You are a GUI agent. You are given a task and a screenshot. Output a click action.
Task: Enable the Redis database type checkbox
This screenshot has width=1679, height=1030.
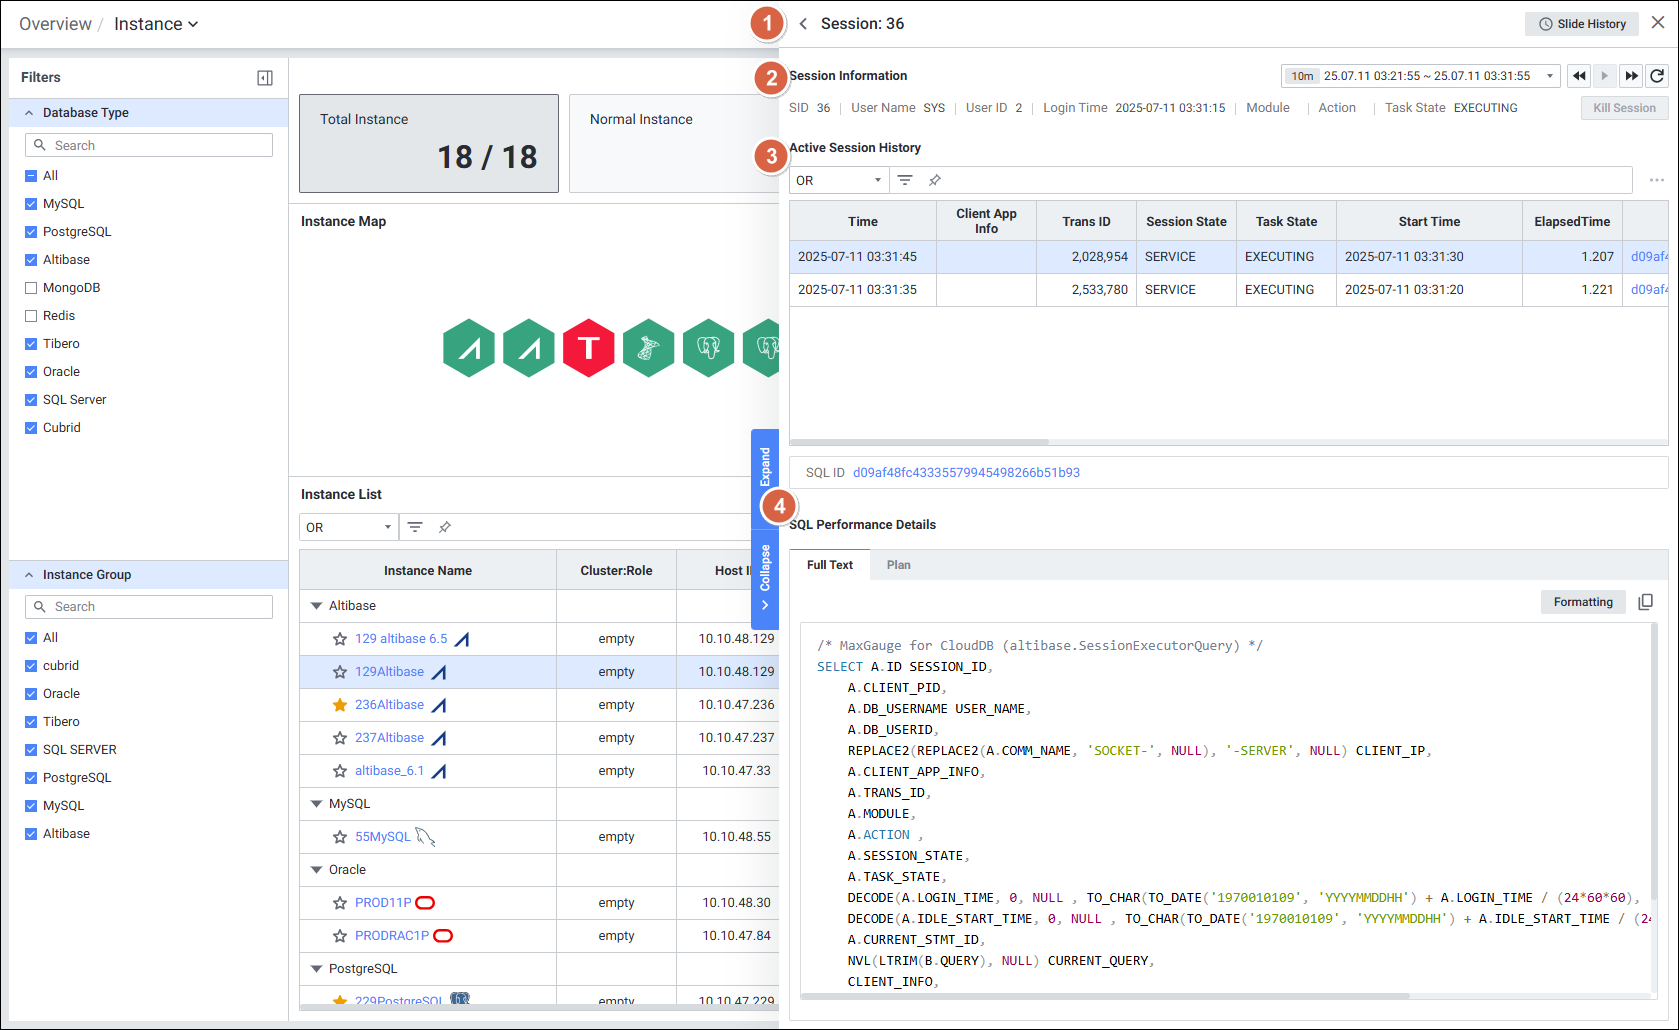click(x=31, y=316)
